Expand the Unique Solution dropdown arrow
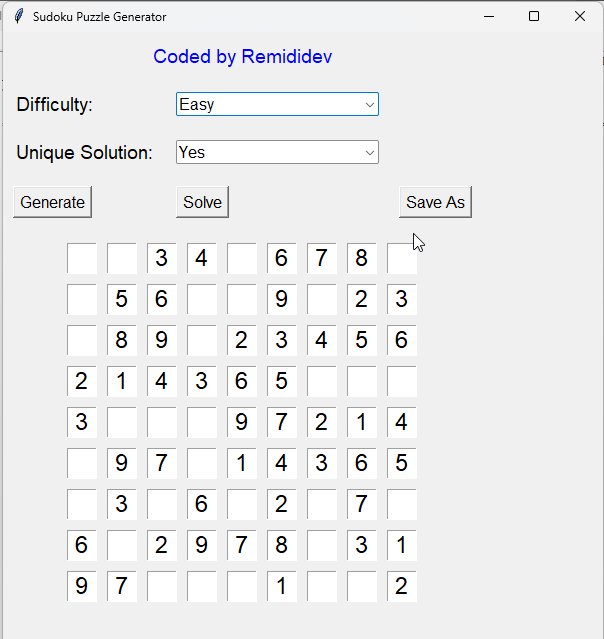 pos(370,152)
